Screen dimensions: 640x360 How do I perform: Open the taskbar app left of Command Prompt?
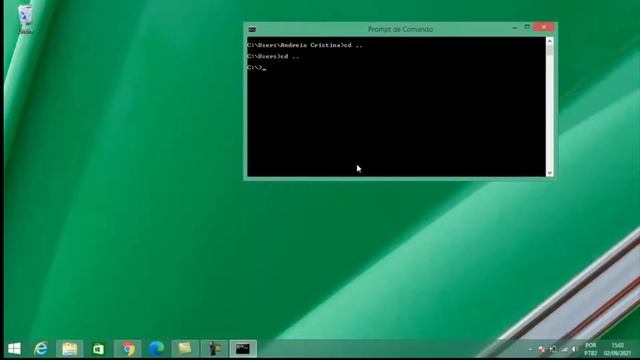coord(214,349)
